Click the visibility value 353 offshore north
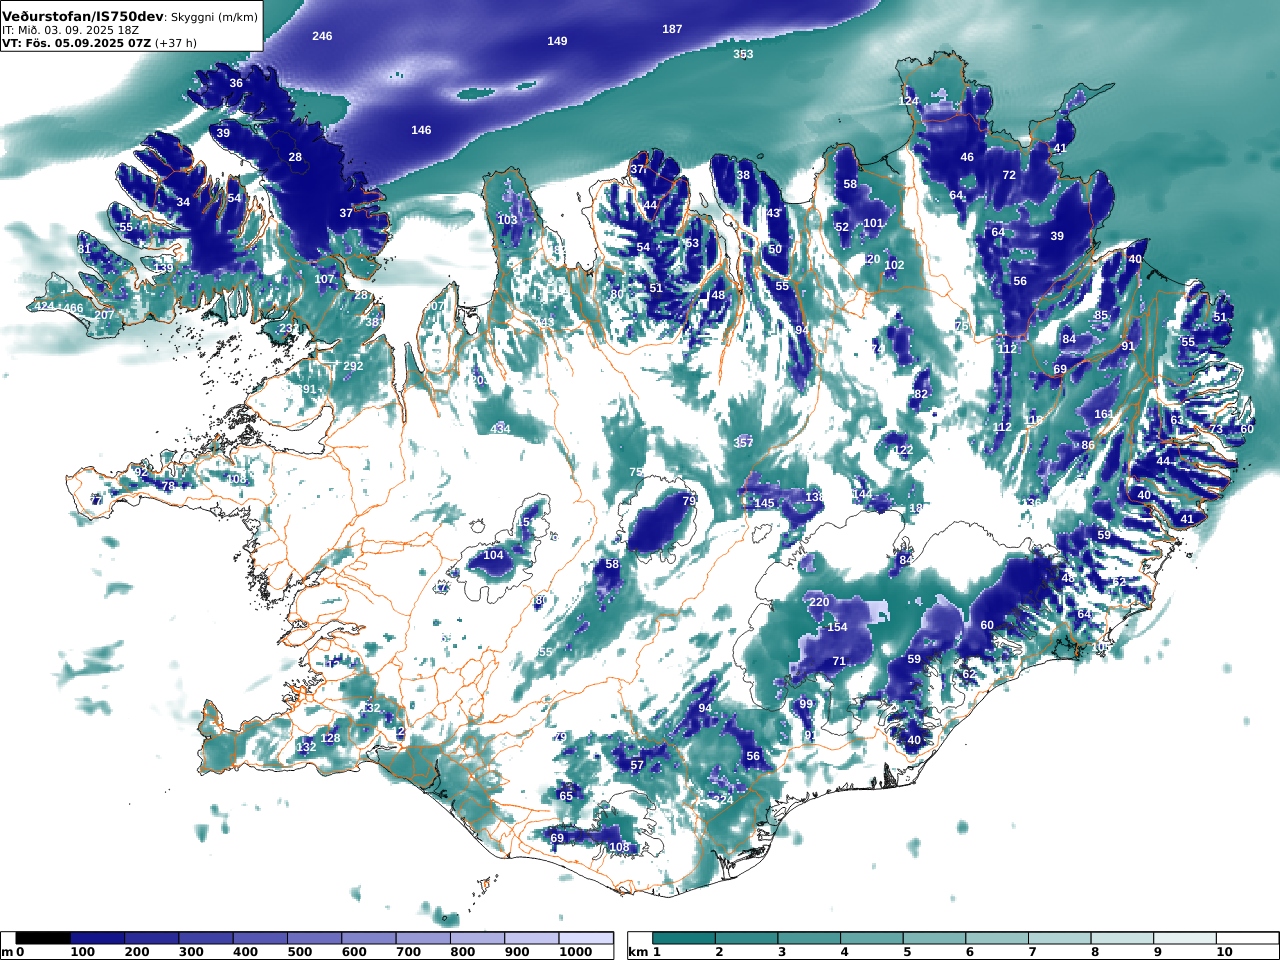The image size is (1280, 960). pos(743,54)
